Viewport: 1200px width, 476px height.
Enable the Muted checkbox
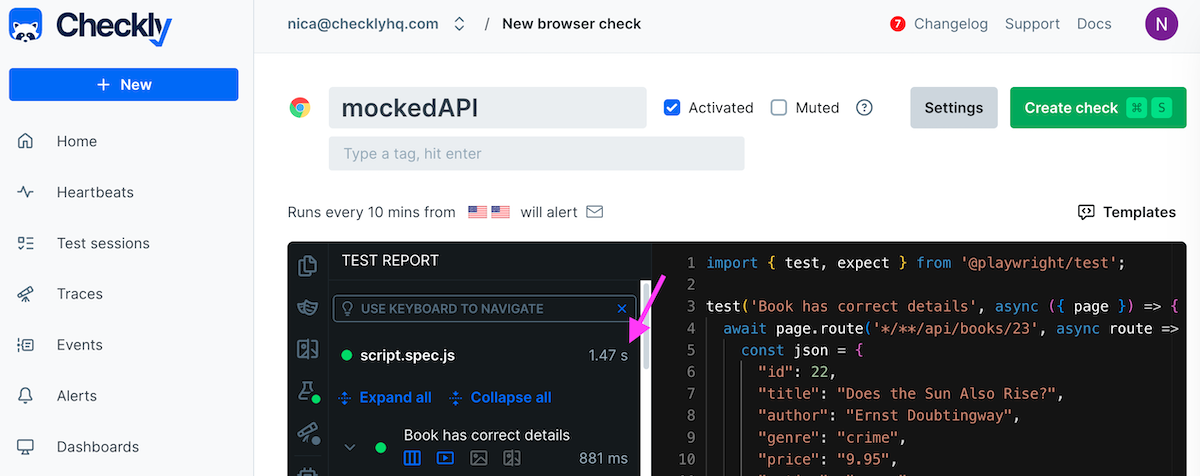click(x=779, y=108)
